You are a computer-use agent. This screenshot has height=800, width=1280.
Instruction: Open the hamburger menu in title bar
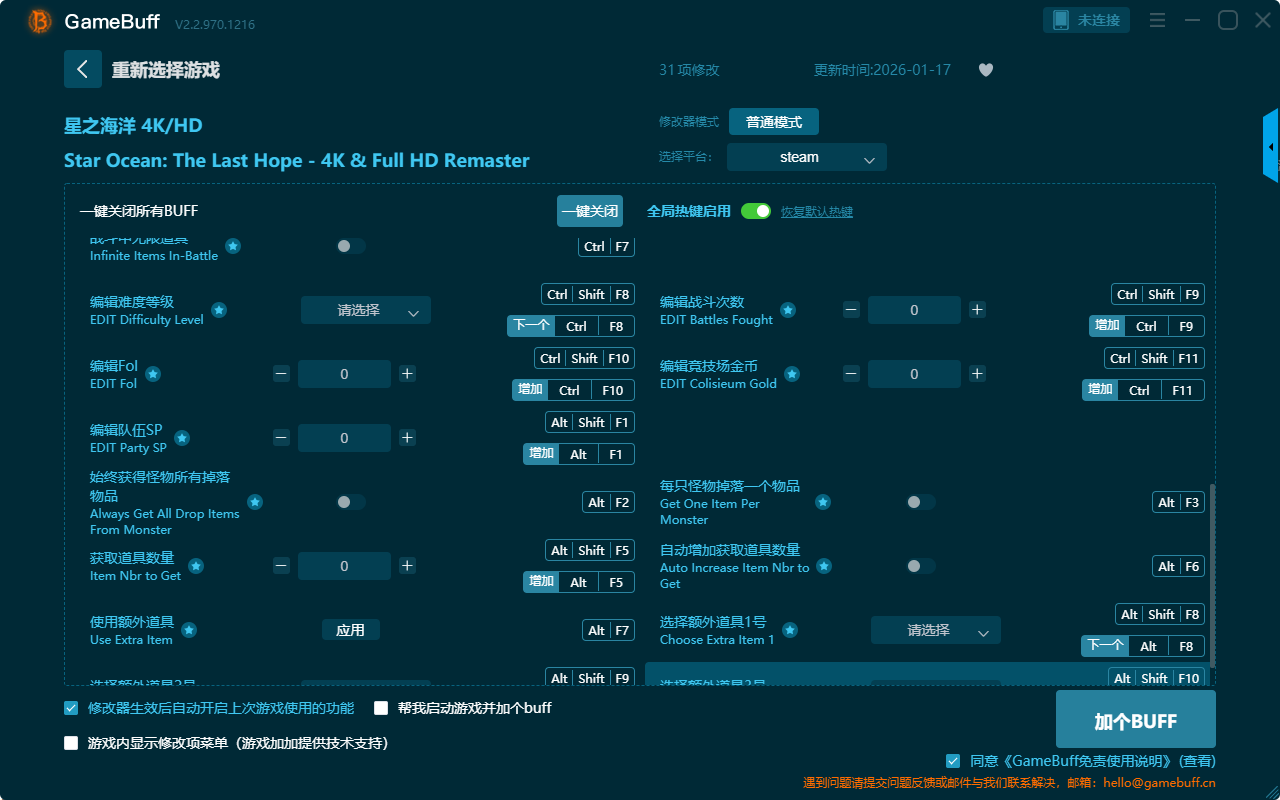pyautogui.click(x=1157, y=20)
